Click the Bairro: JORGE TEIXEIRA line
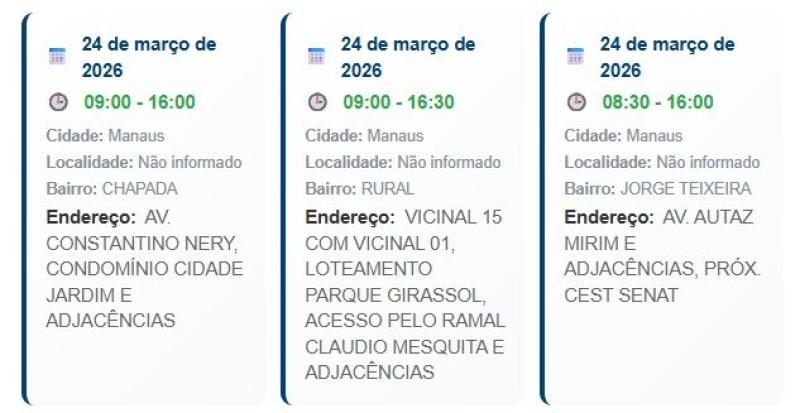800x413 pixels. (657, 188)
